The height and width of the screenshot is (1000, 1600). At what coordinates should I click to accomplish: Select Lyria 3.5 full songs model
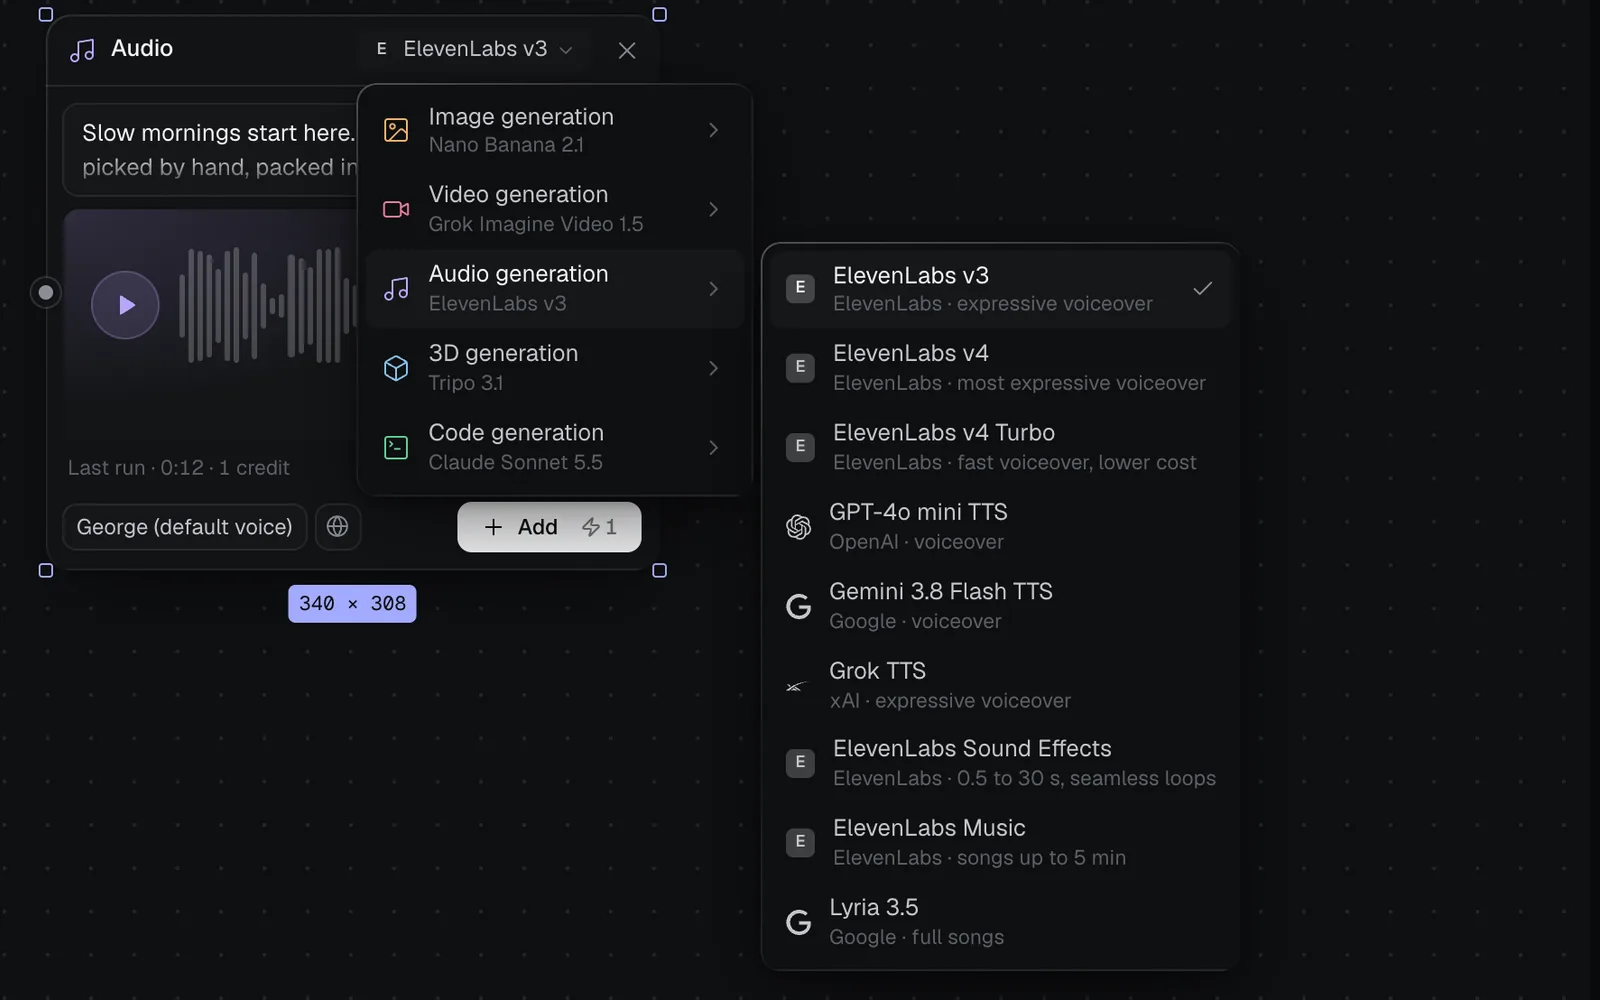[1000, 921]
